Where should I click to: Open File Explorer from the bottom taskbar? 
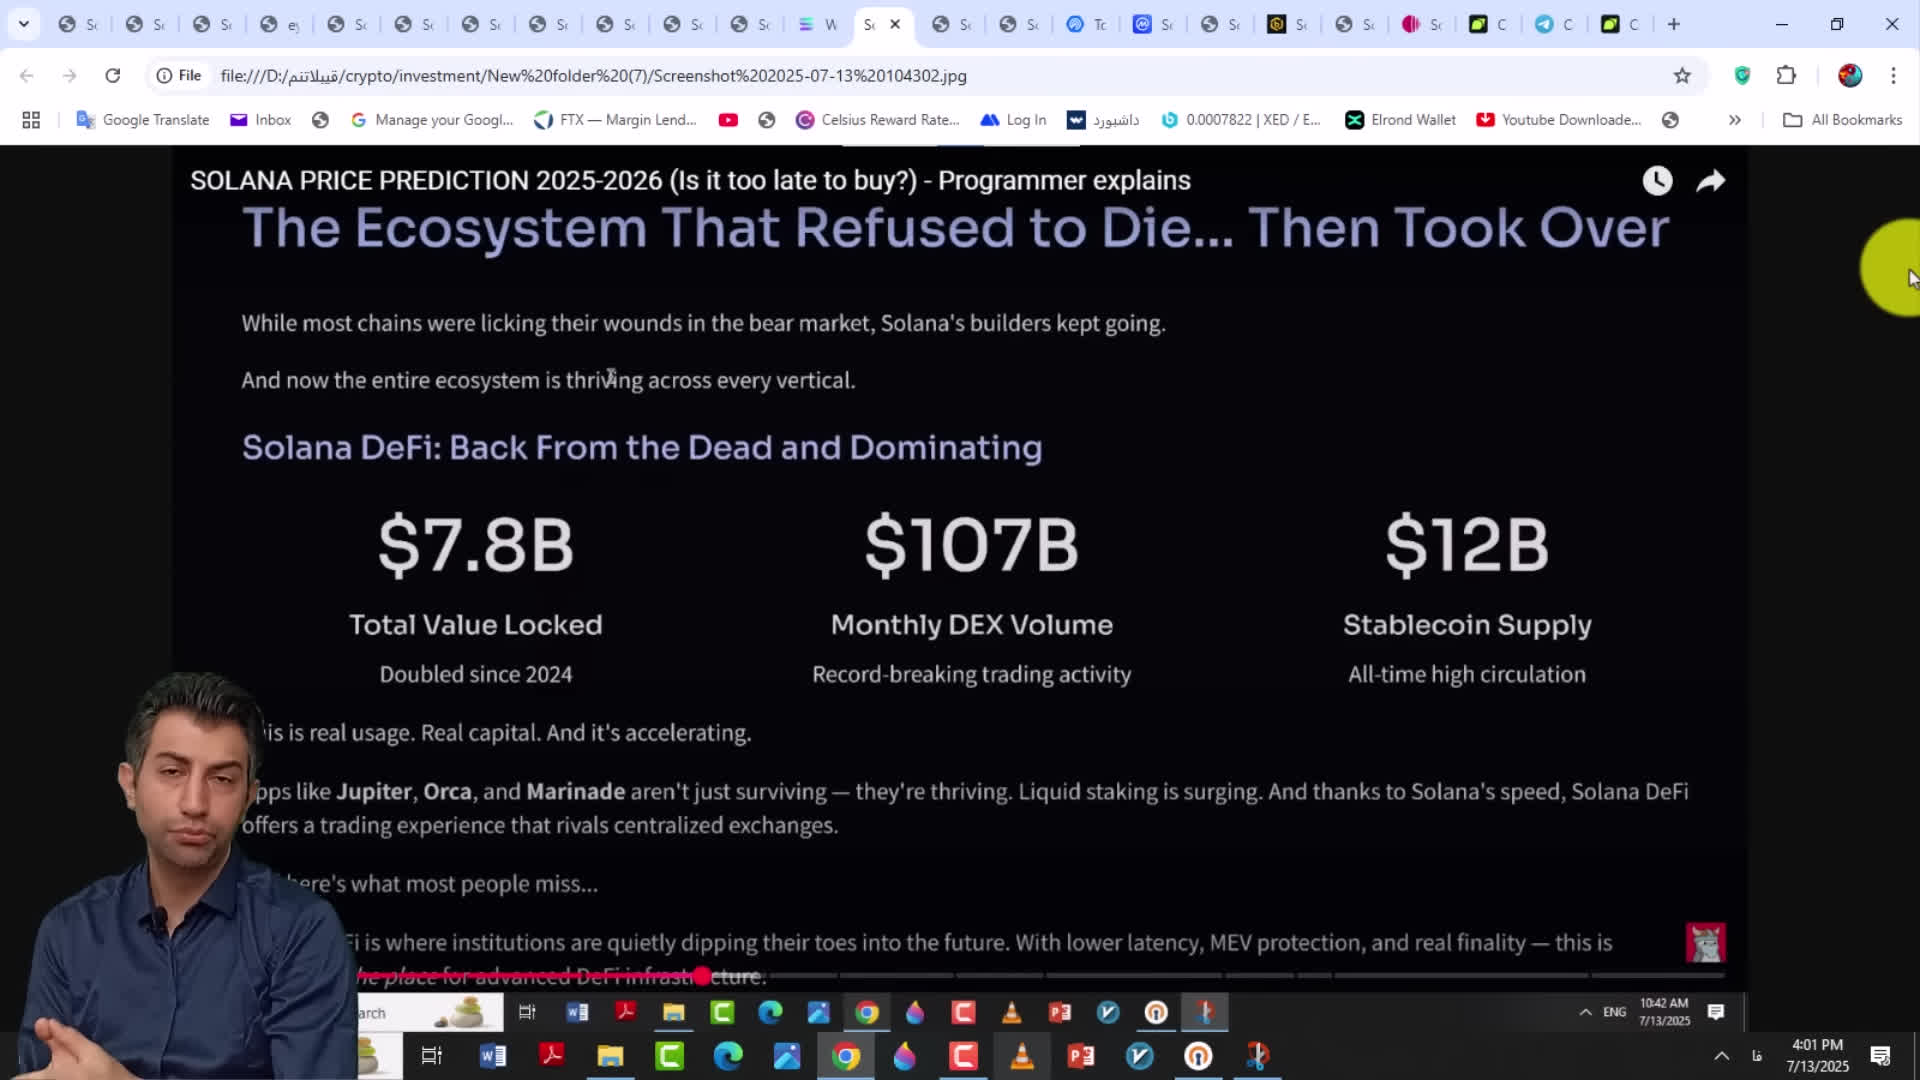(610, 1056)
